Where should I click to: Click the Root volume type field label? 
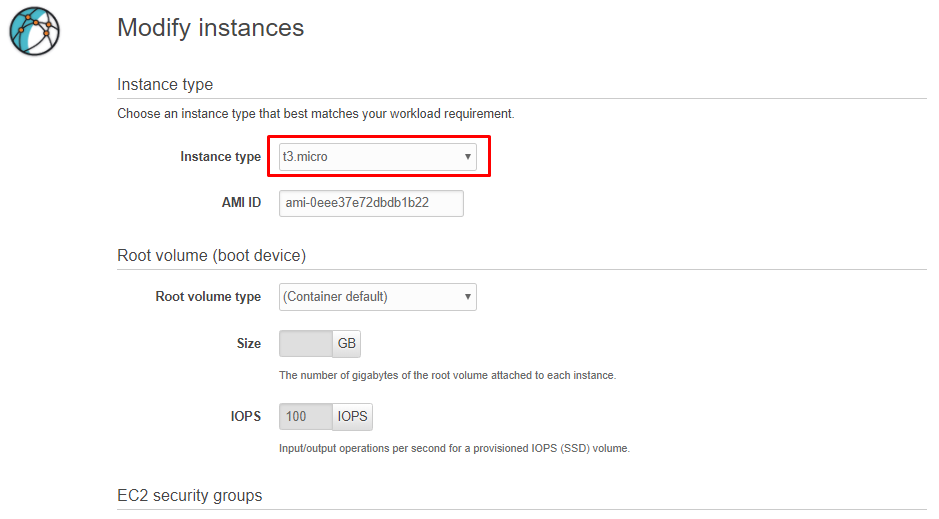[x=208, y=297]
